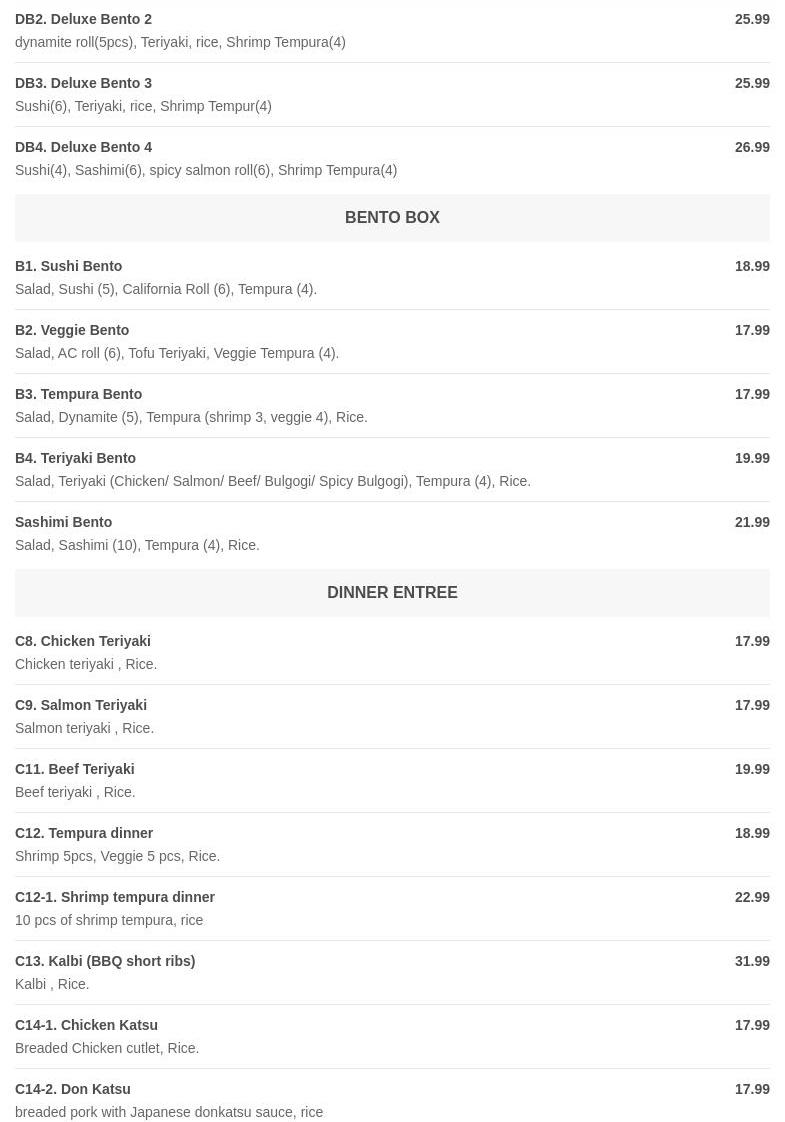This screenshot has width=785, height=1122.
Task: Click the 21.99 Sashimi Bento price
Action: pos(752,523)
